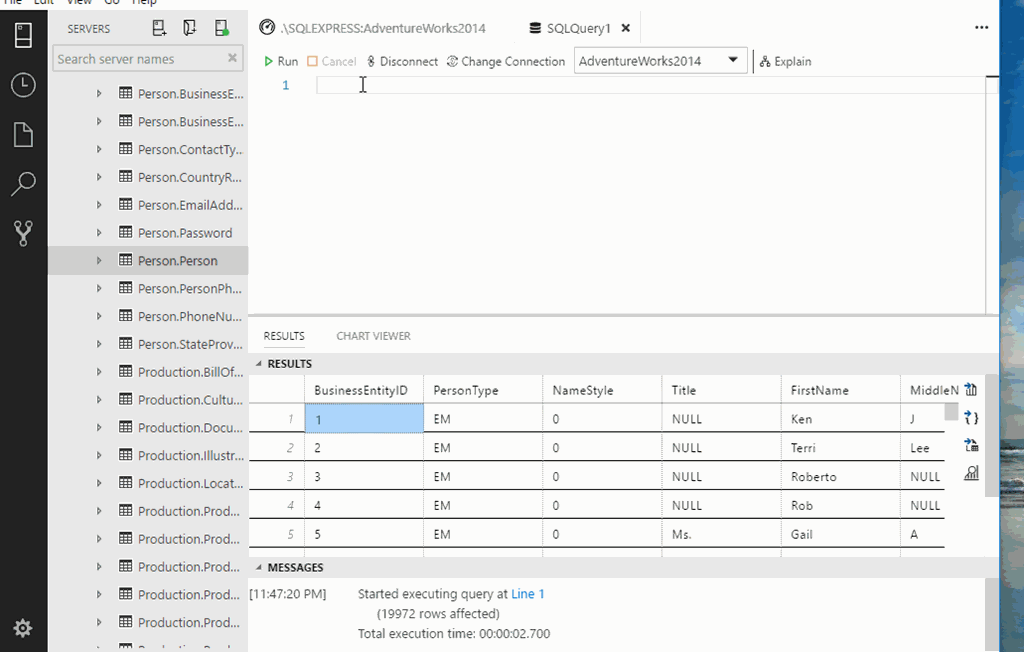This screenshot has height=652, width=1024.
Task: Open the Source Control branch icon
Action: click(x=24, y=233)
